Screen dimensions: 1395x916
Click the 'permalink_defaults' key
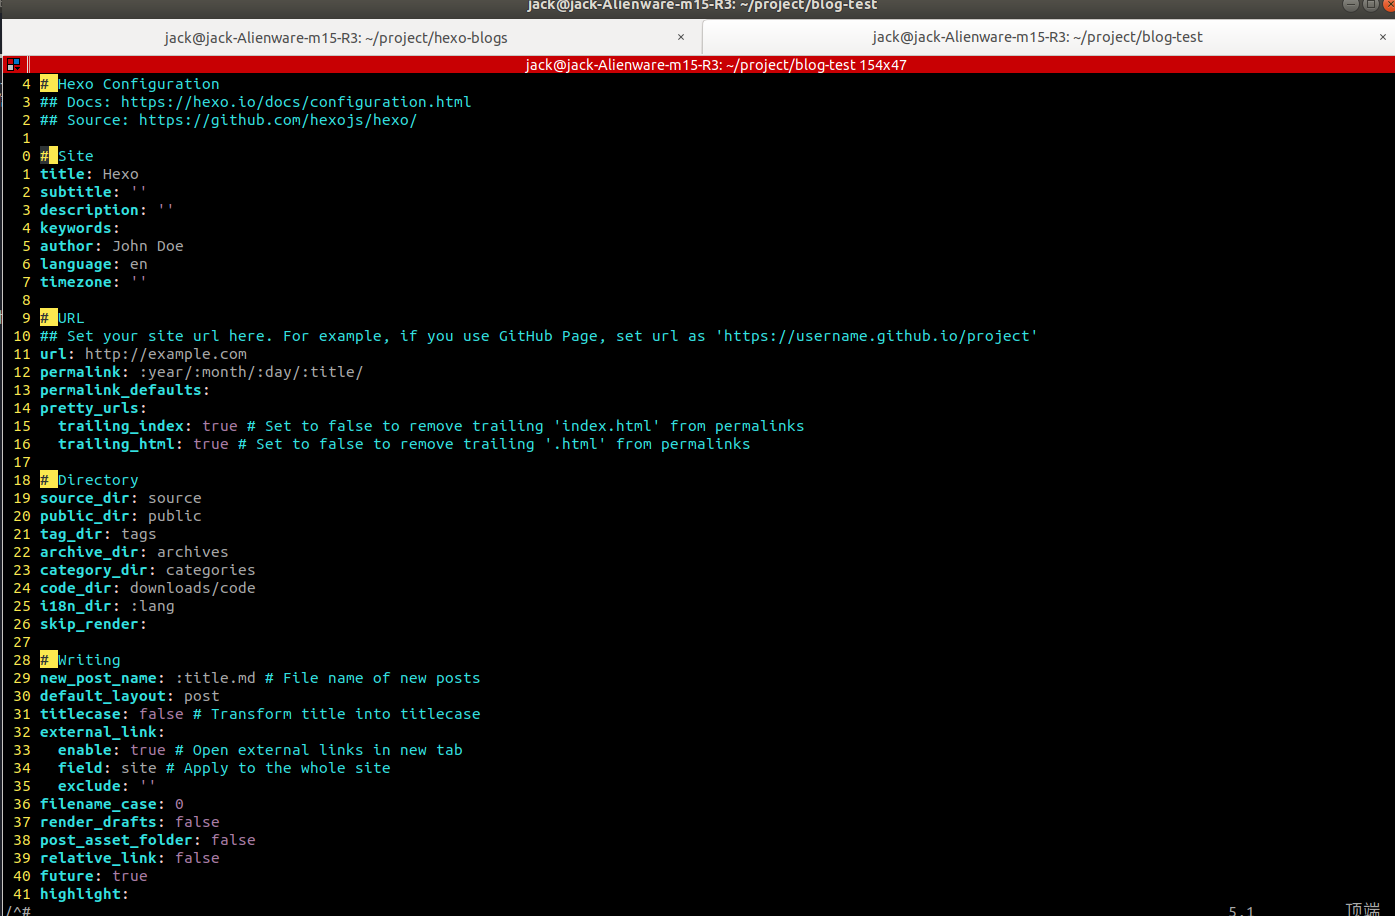(121, 390)
